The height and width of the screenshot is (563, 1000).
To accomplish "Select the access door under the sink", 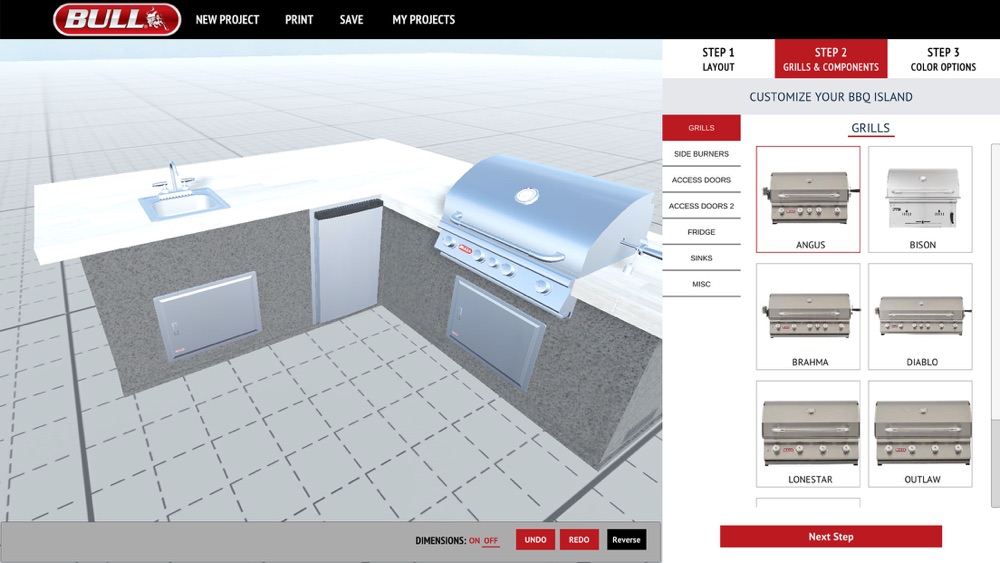I will 207,316.
